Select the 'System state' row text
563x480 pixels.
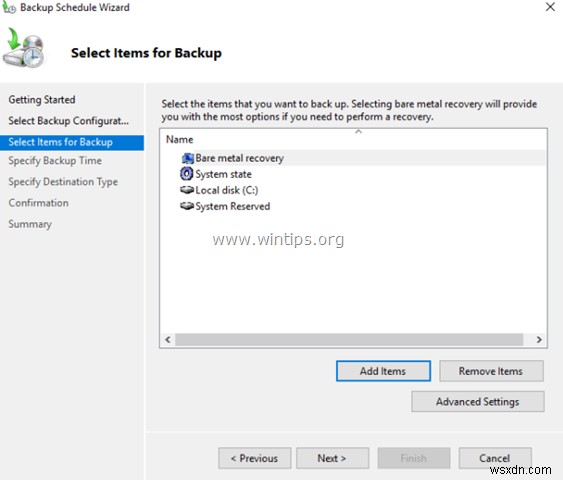coord(223,174)
